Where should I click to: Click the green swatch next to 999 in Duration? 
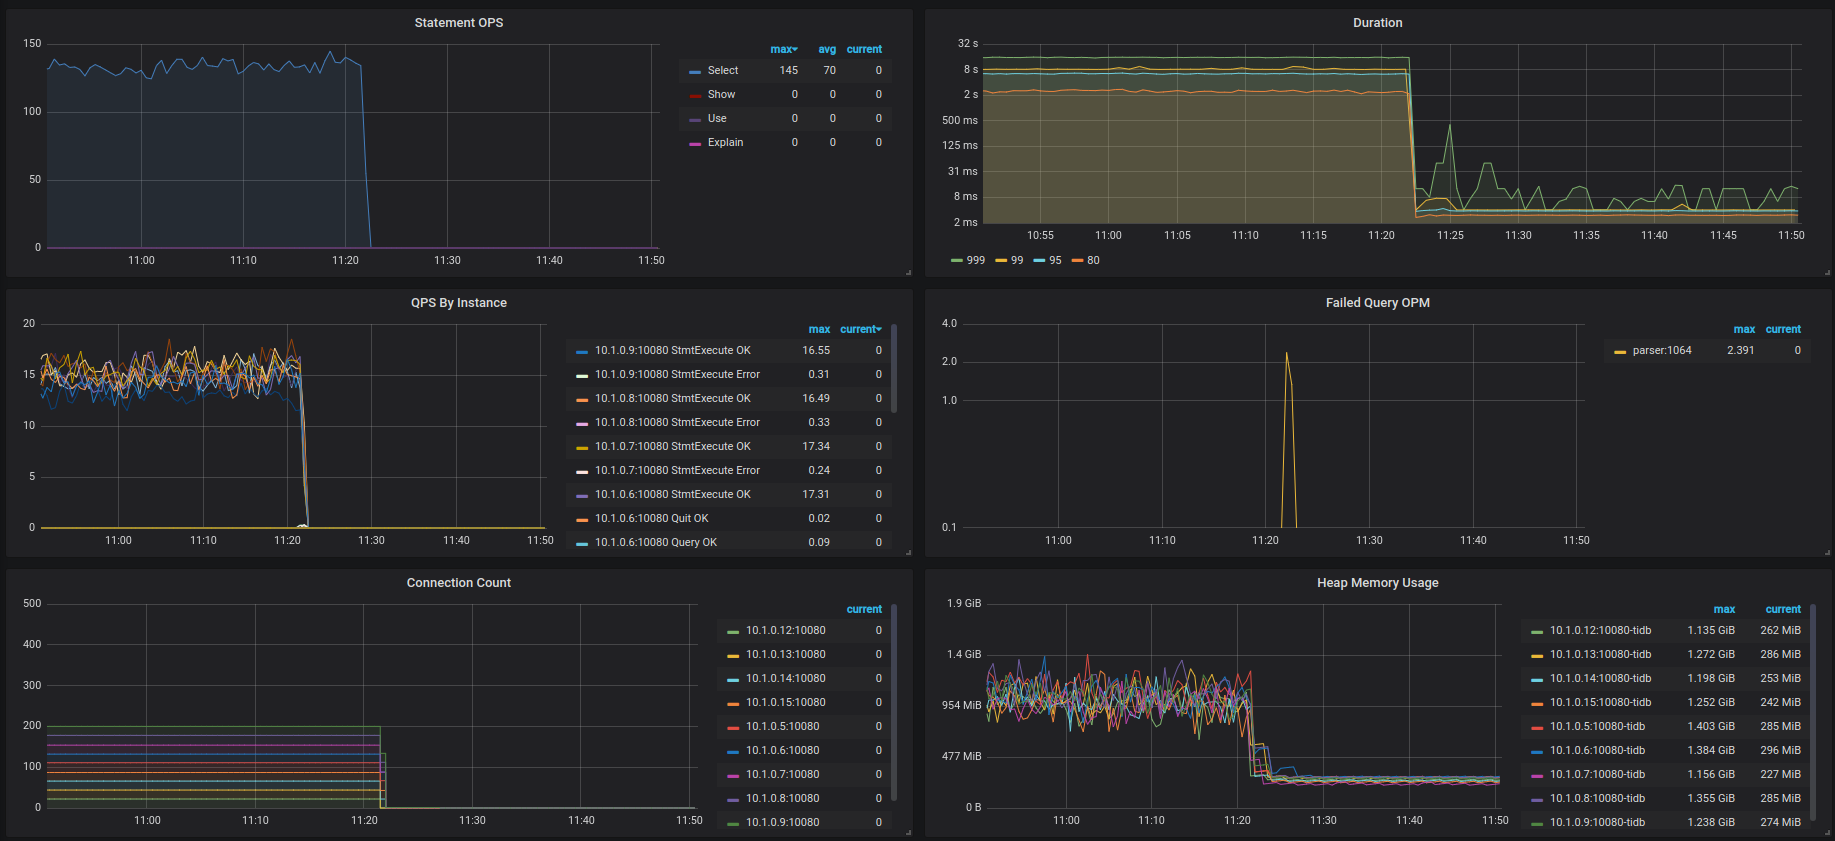(x=957, y=261)
